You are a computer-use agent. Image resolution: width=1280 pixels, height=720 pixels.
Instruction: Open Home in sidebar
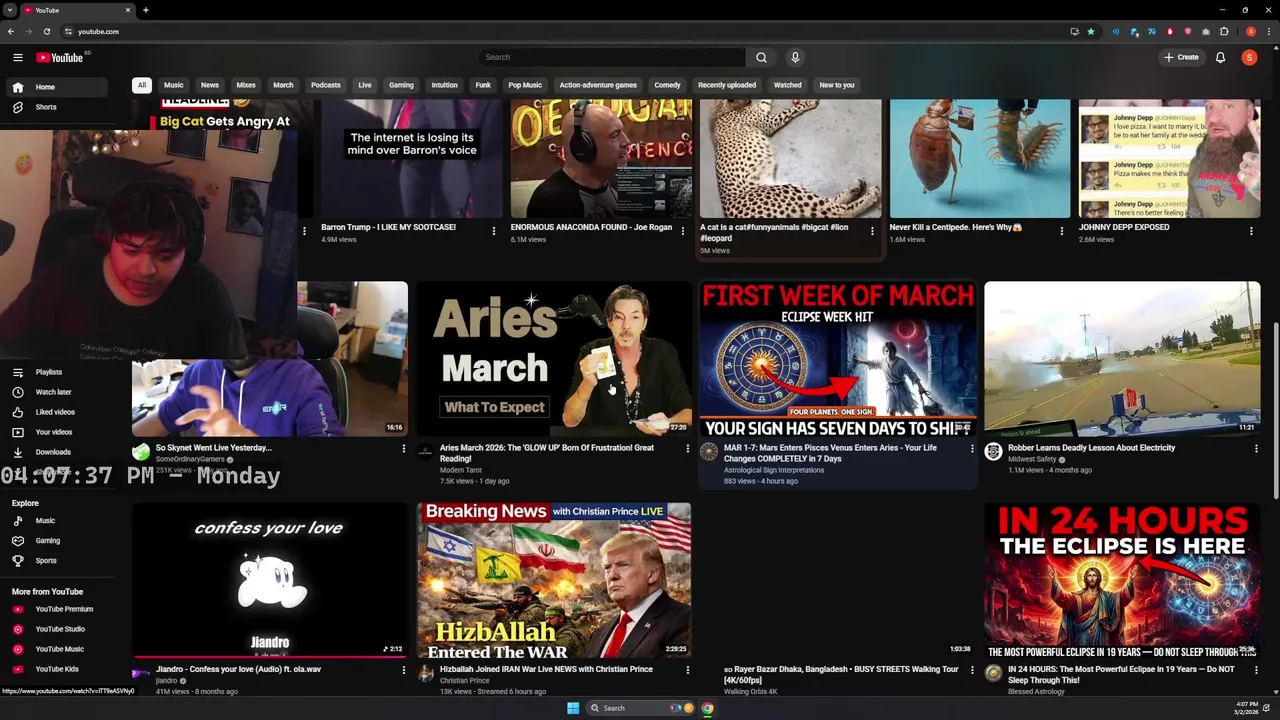click(55, 87)
